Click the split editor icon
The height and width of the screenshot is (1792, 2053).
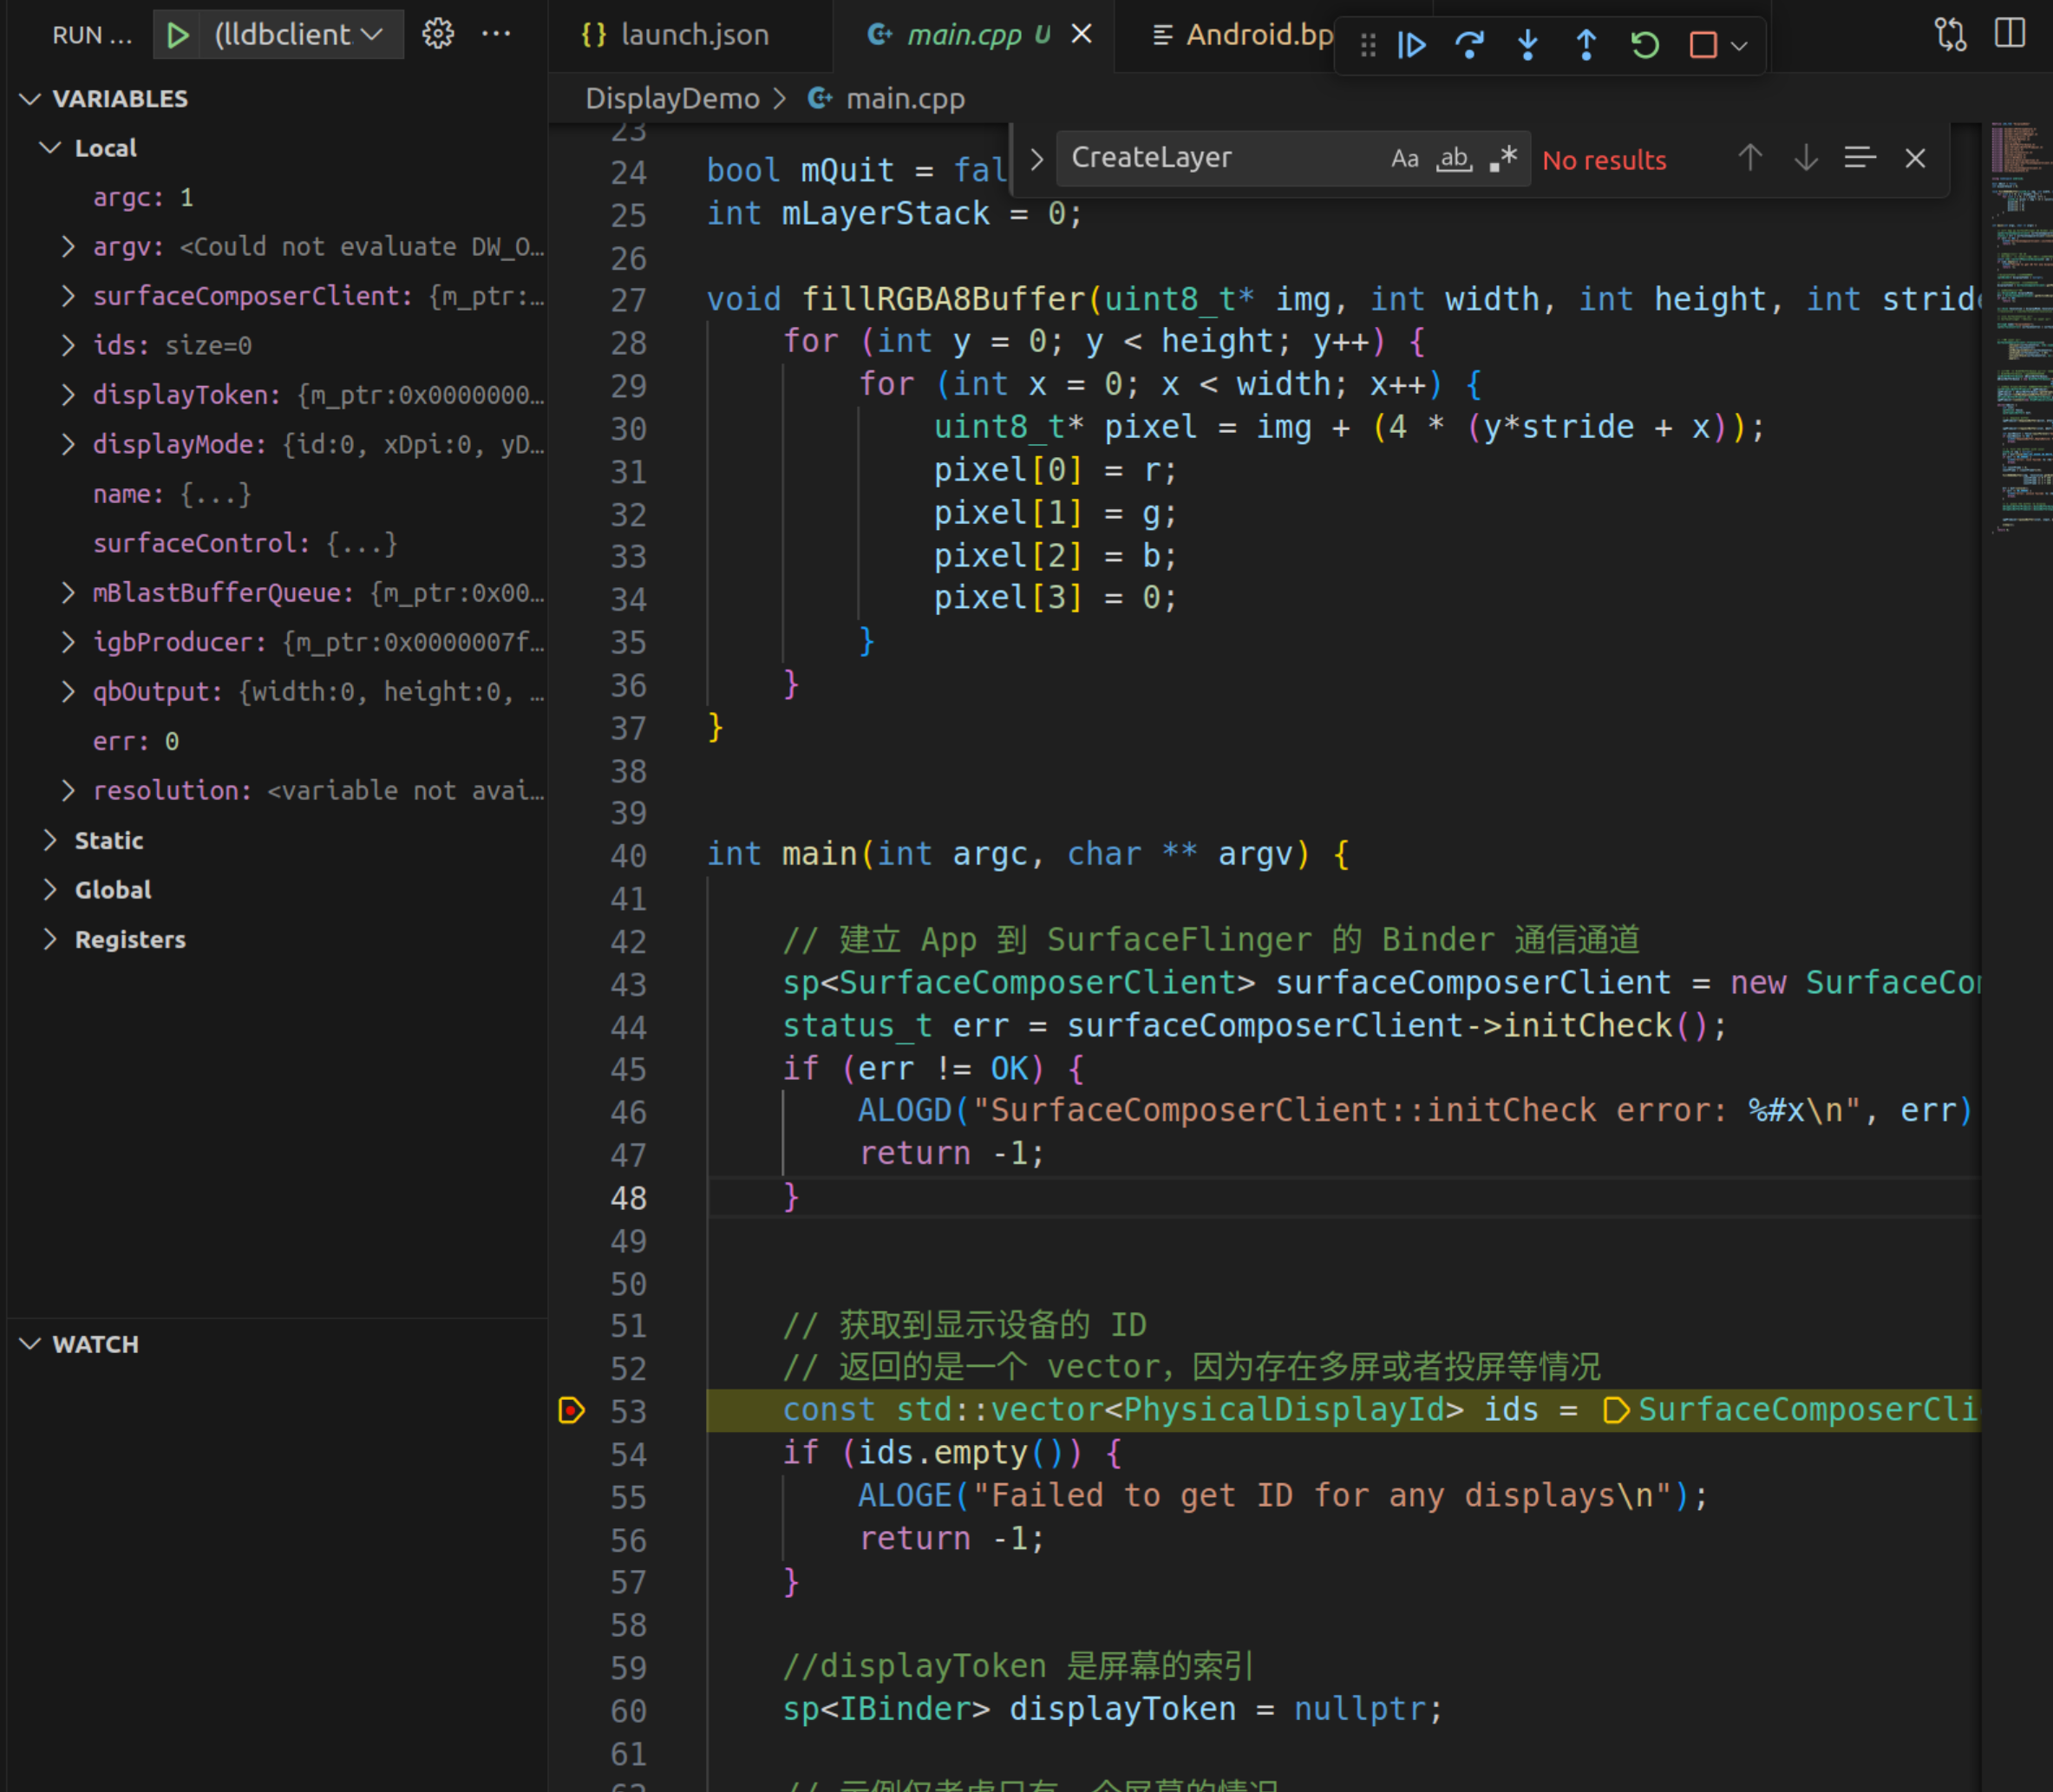(2009, 34)
